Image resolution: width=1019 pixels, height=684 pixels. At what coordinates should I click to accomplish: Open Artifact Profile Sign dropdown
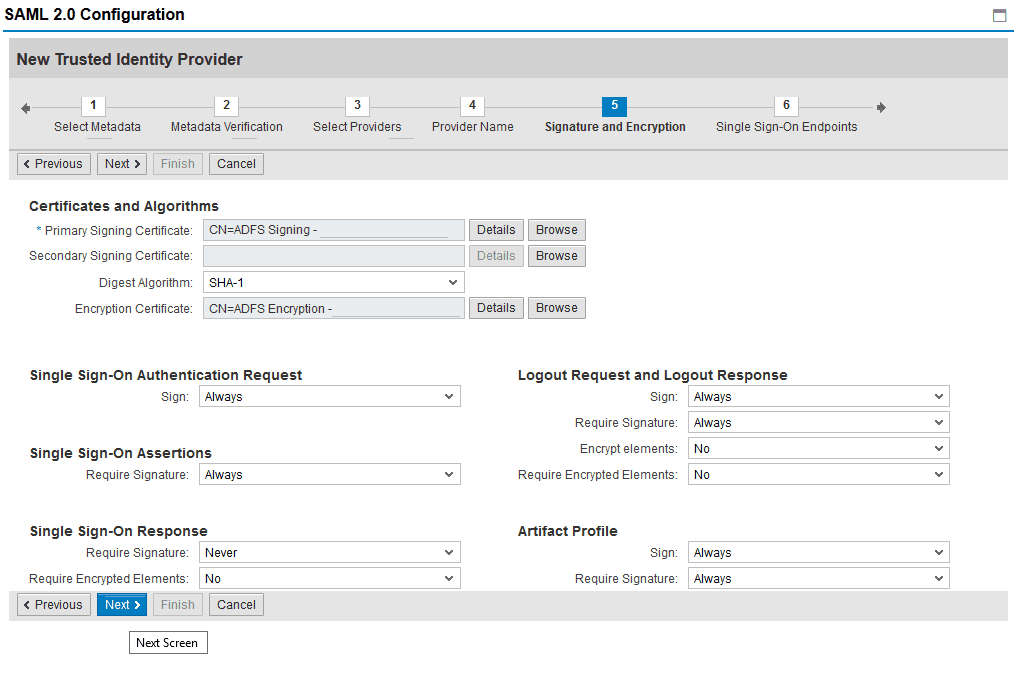click(819, 553)
